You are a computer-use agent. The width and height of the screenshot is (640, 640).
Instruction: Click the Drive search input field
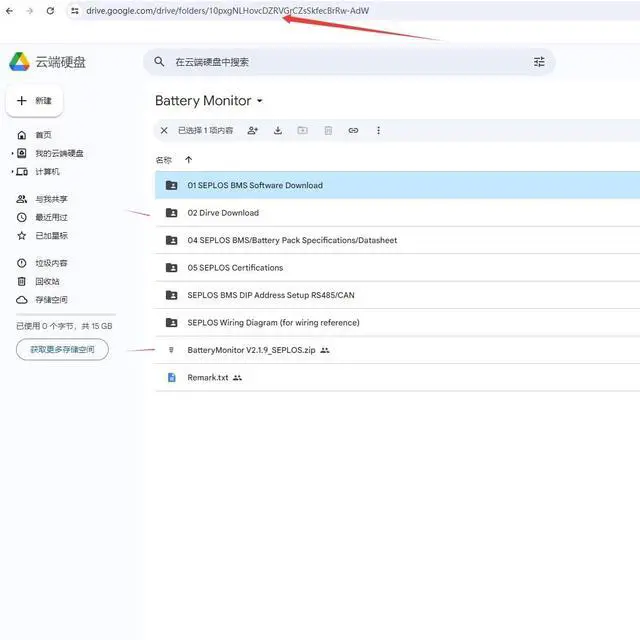click(340, 62)
